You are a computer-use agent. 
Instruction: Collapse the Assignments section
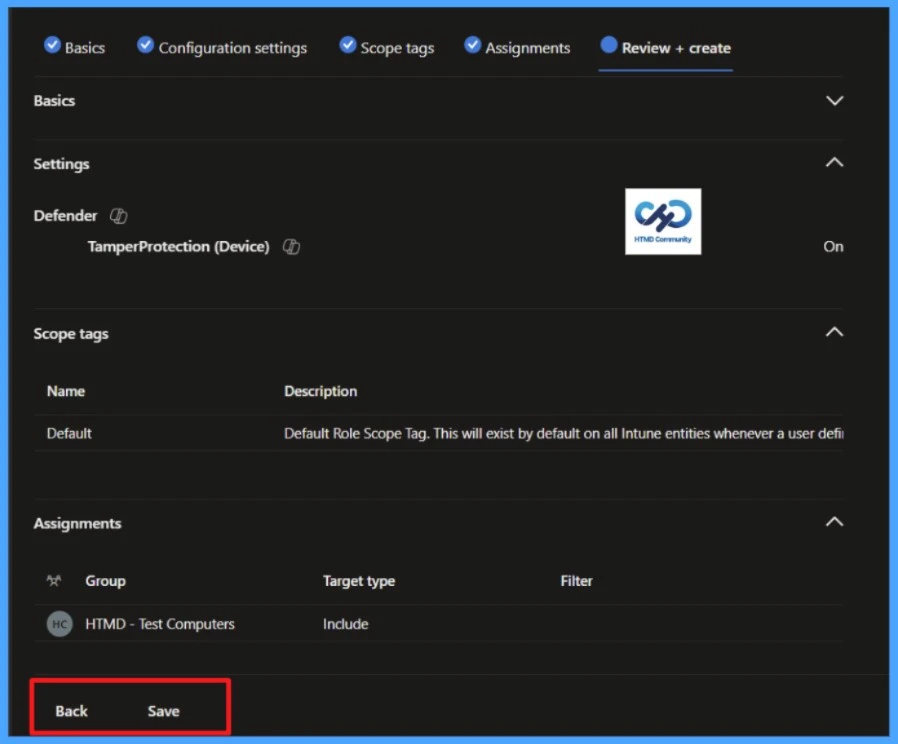[834, 521]
